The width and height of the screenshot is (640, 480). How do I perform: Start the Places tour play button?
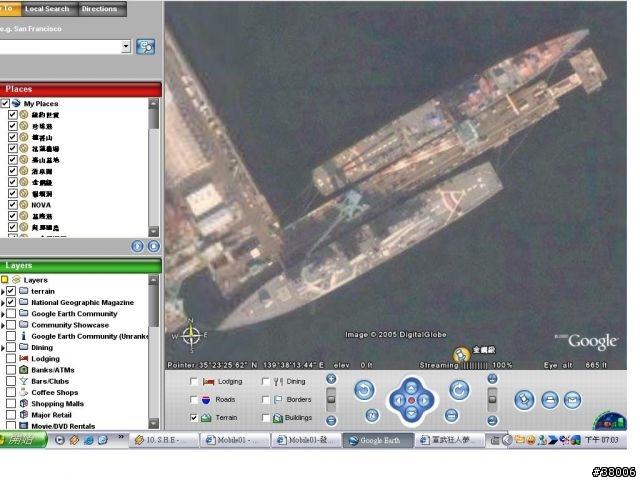coord(138,246)
